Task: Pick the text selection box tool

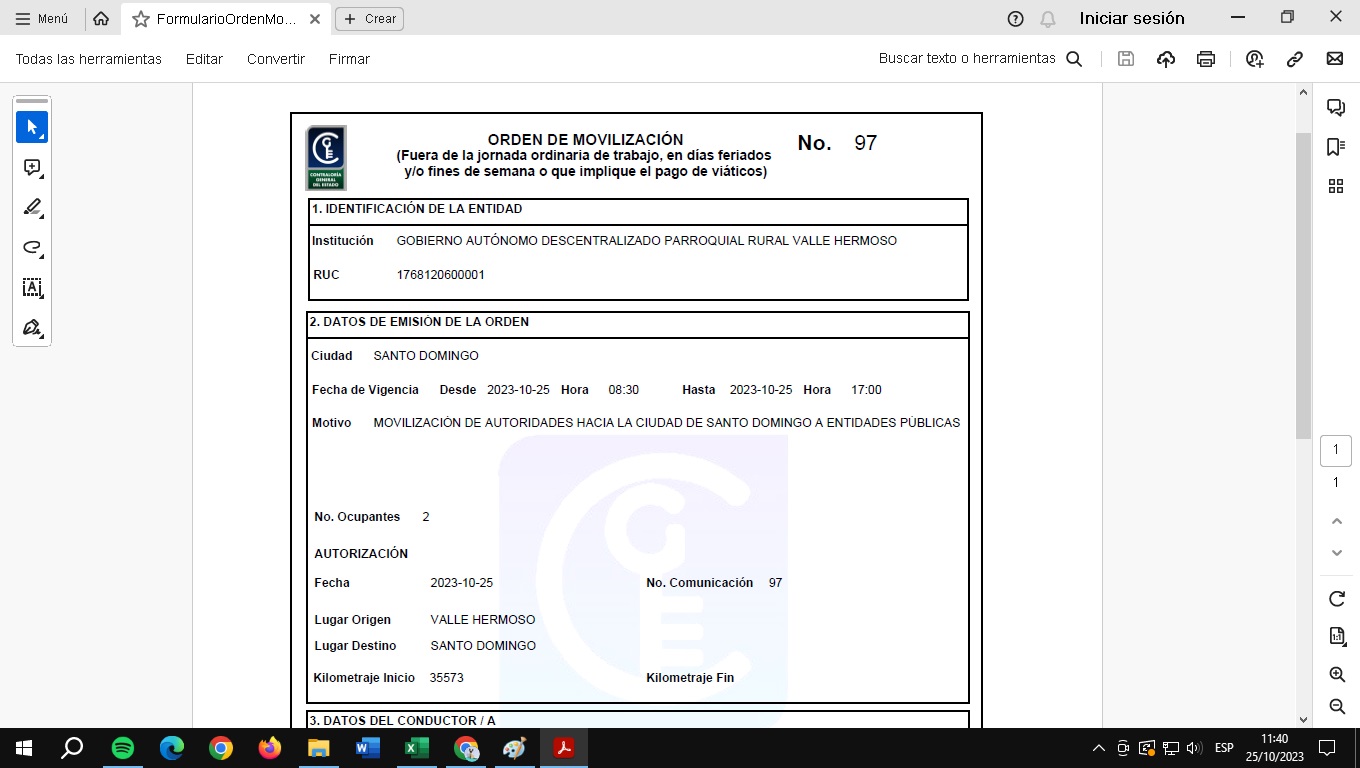Action: coord(32,288)
